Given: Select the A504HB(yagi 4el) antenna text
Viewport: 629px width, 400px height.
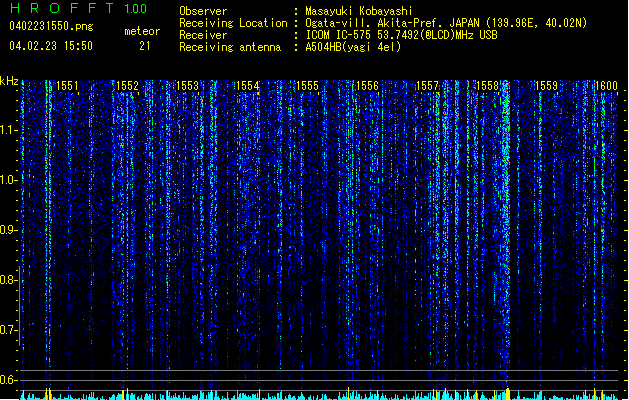Looking at the screenshot, I should coord(353,47).
